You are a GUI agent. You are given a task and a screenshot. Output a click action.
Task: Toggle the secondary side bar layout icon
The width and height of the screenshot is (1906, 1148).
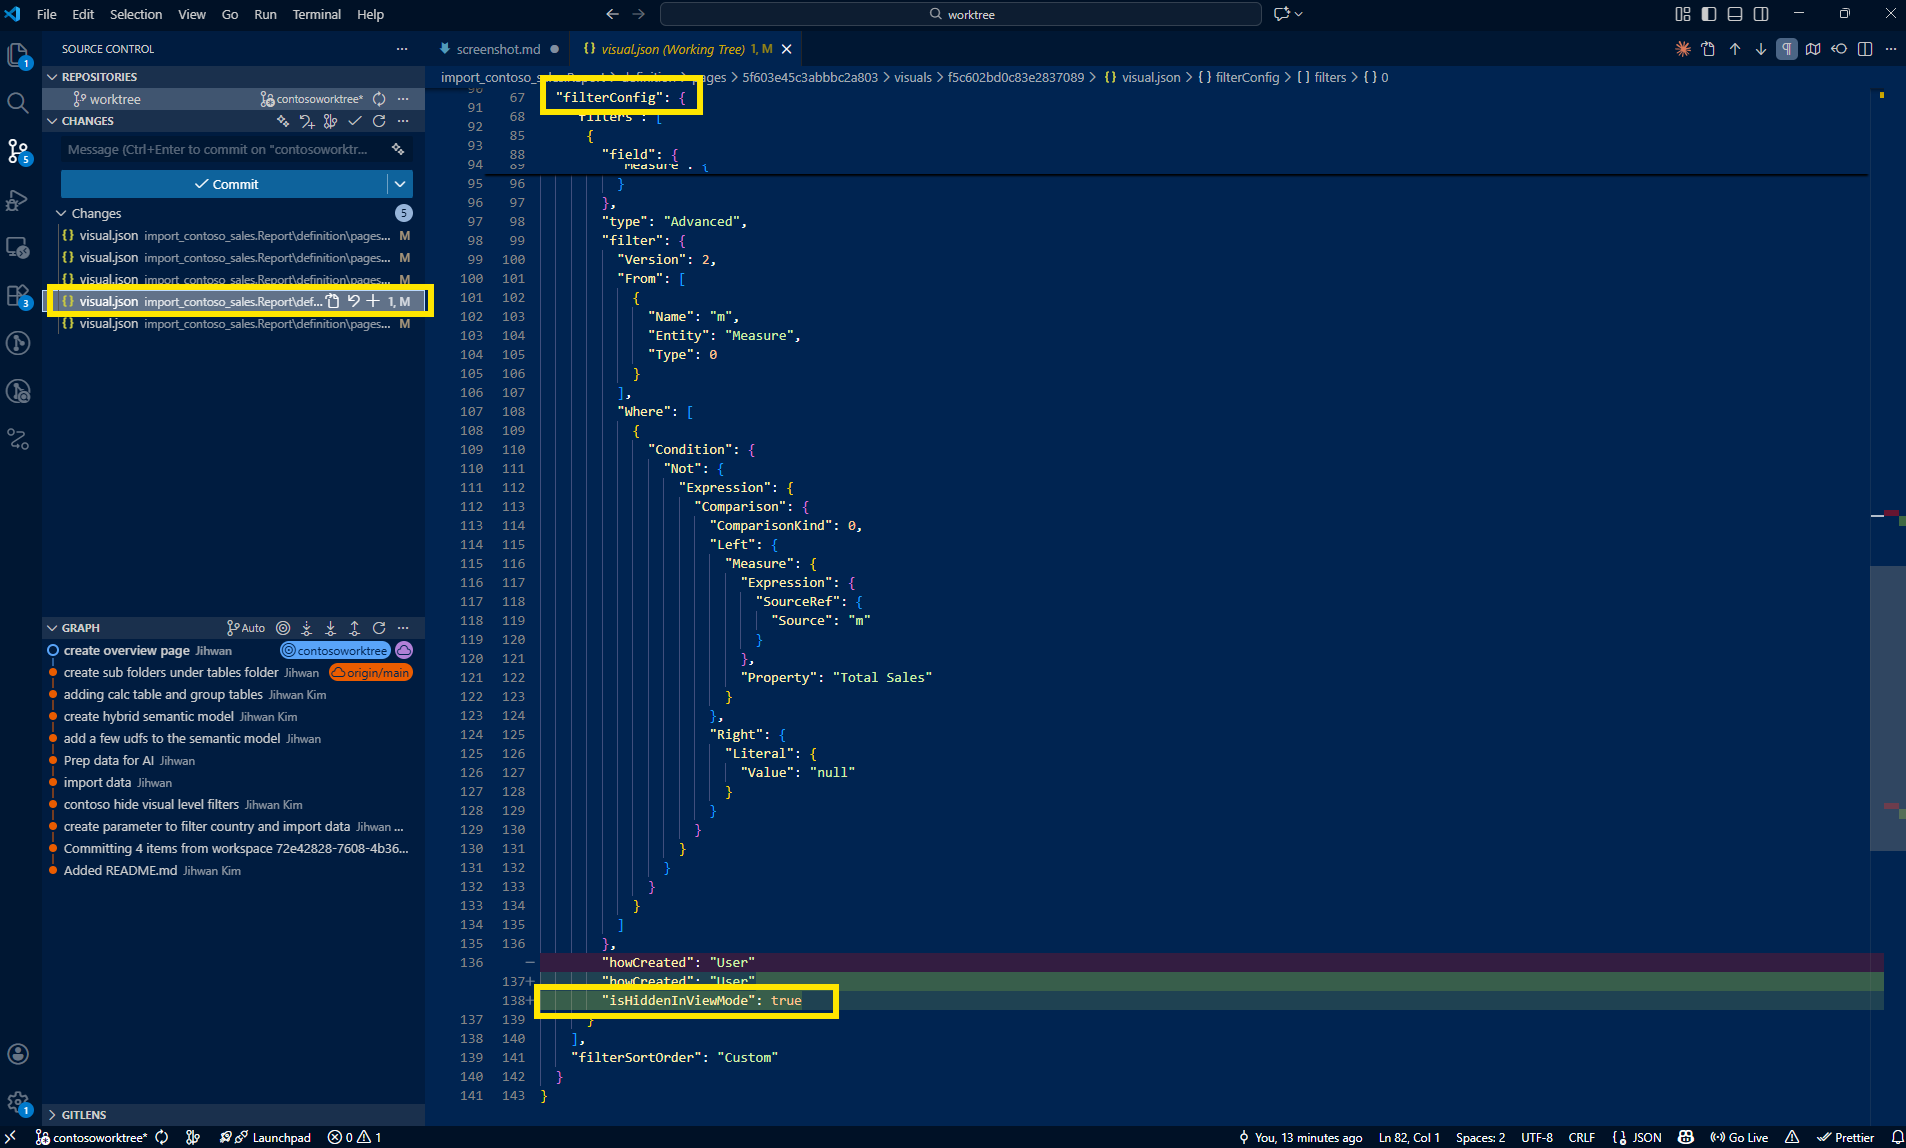point(1761,14)
